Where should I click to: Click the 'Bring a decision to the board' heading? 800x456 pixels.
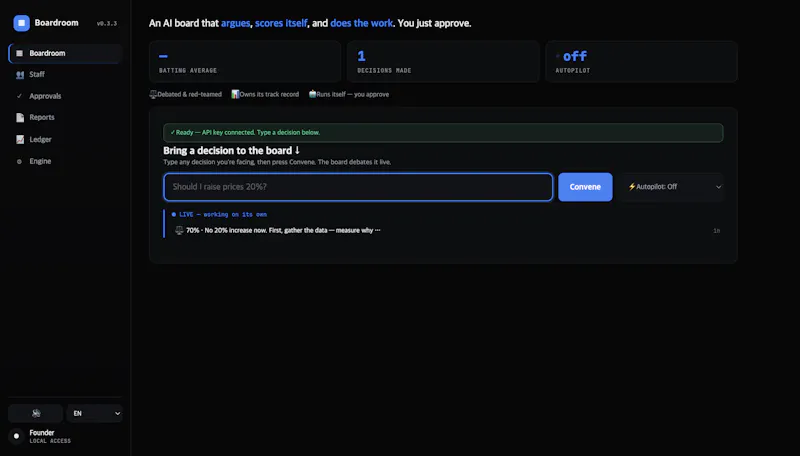click(x=232, y=150)
